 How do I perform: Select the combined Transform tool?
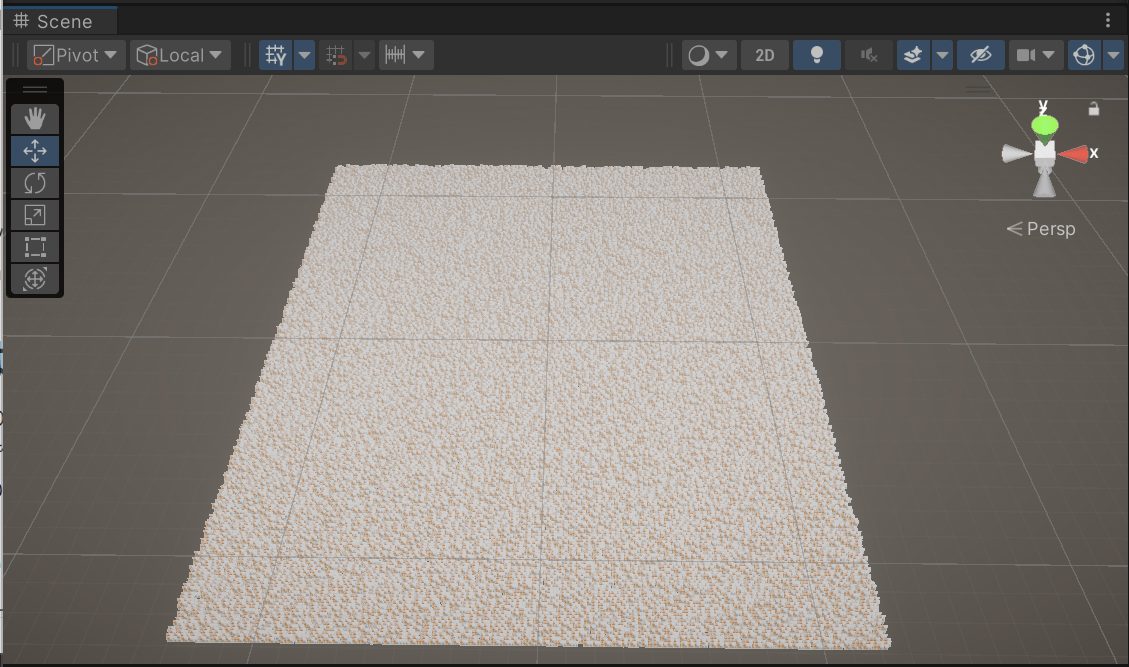pos(35,278)
